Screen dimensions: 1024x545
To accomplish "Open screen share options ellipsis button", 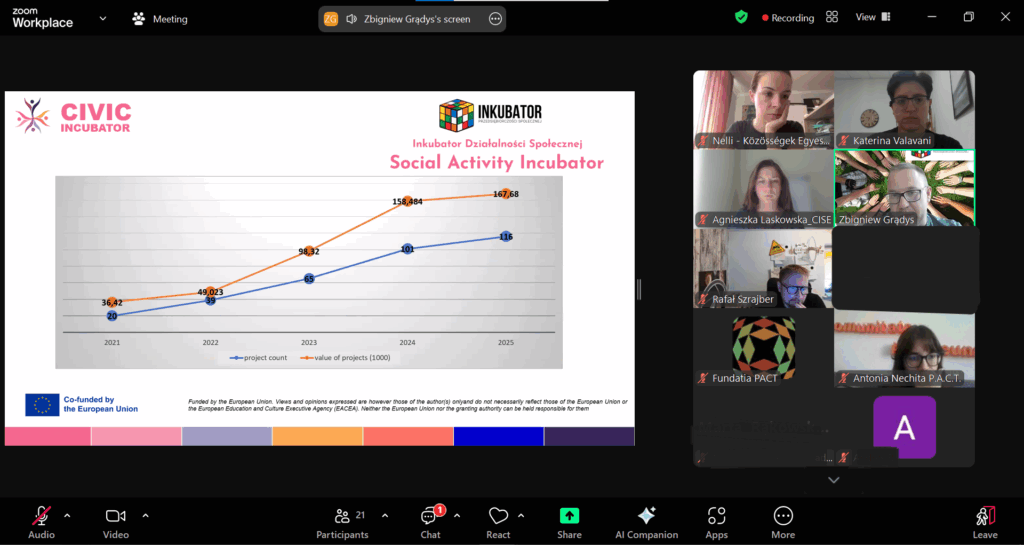I will click(x=494, y=19).
